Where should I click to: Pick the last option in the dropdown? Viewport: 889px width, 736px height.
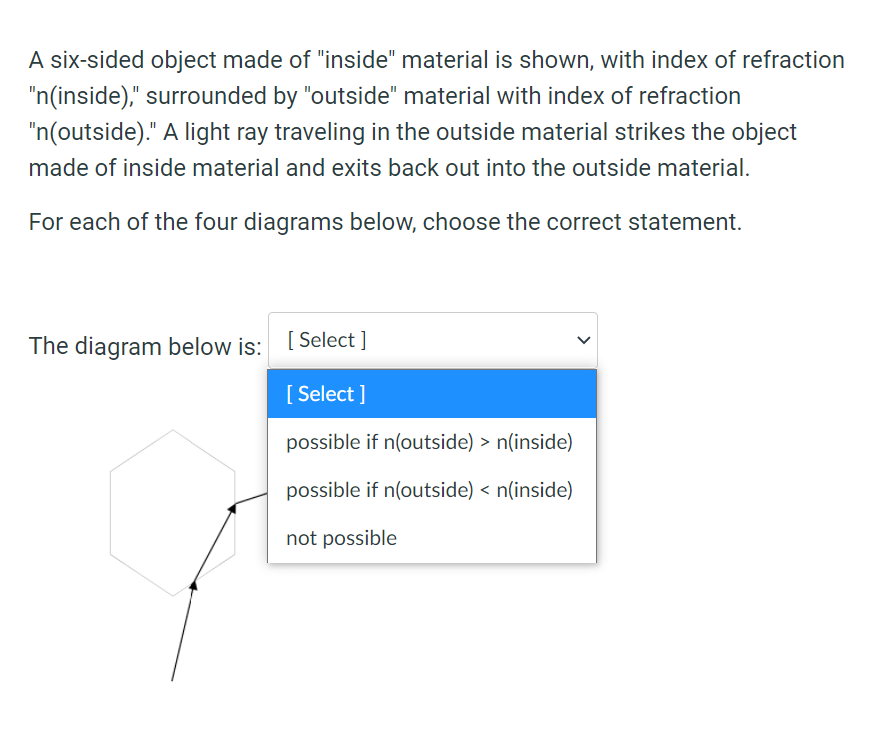point(341,538)
